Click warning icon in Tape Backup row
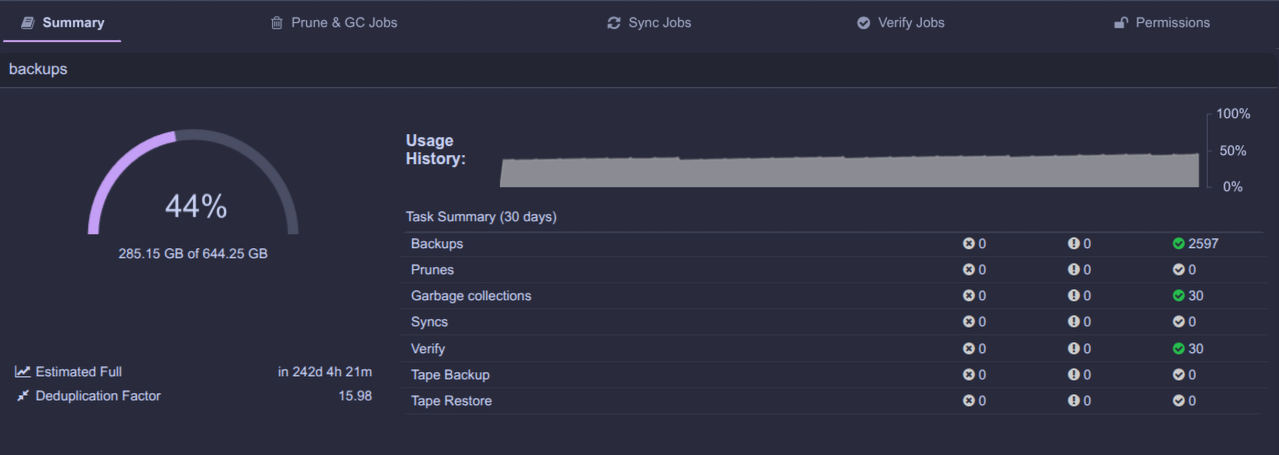The width and height of the screenshot is (1279, 455). [1073, 375]
